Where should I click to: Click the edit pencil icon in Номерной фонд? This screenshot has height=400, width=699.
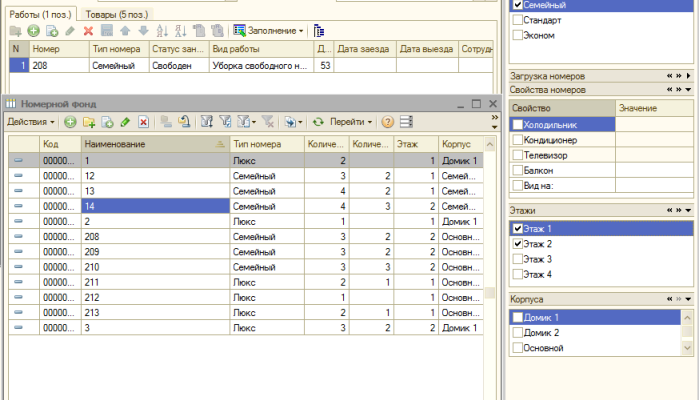tap(124, 122)
